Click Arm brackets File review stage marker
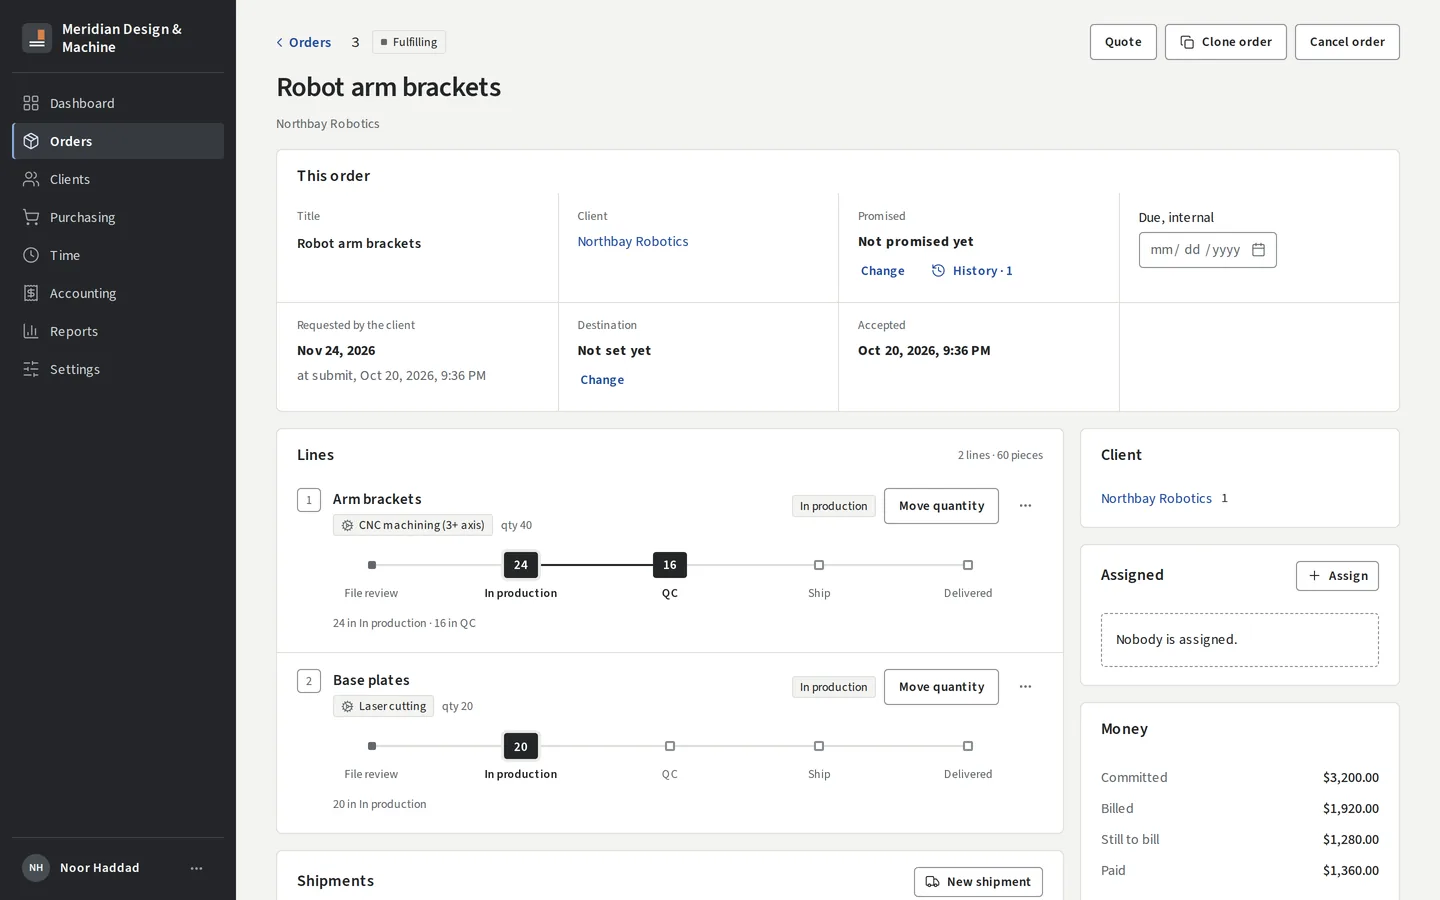Viewport: 1440px width, 900px height. pyautogui.click(x=372, y=565)
